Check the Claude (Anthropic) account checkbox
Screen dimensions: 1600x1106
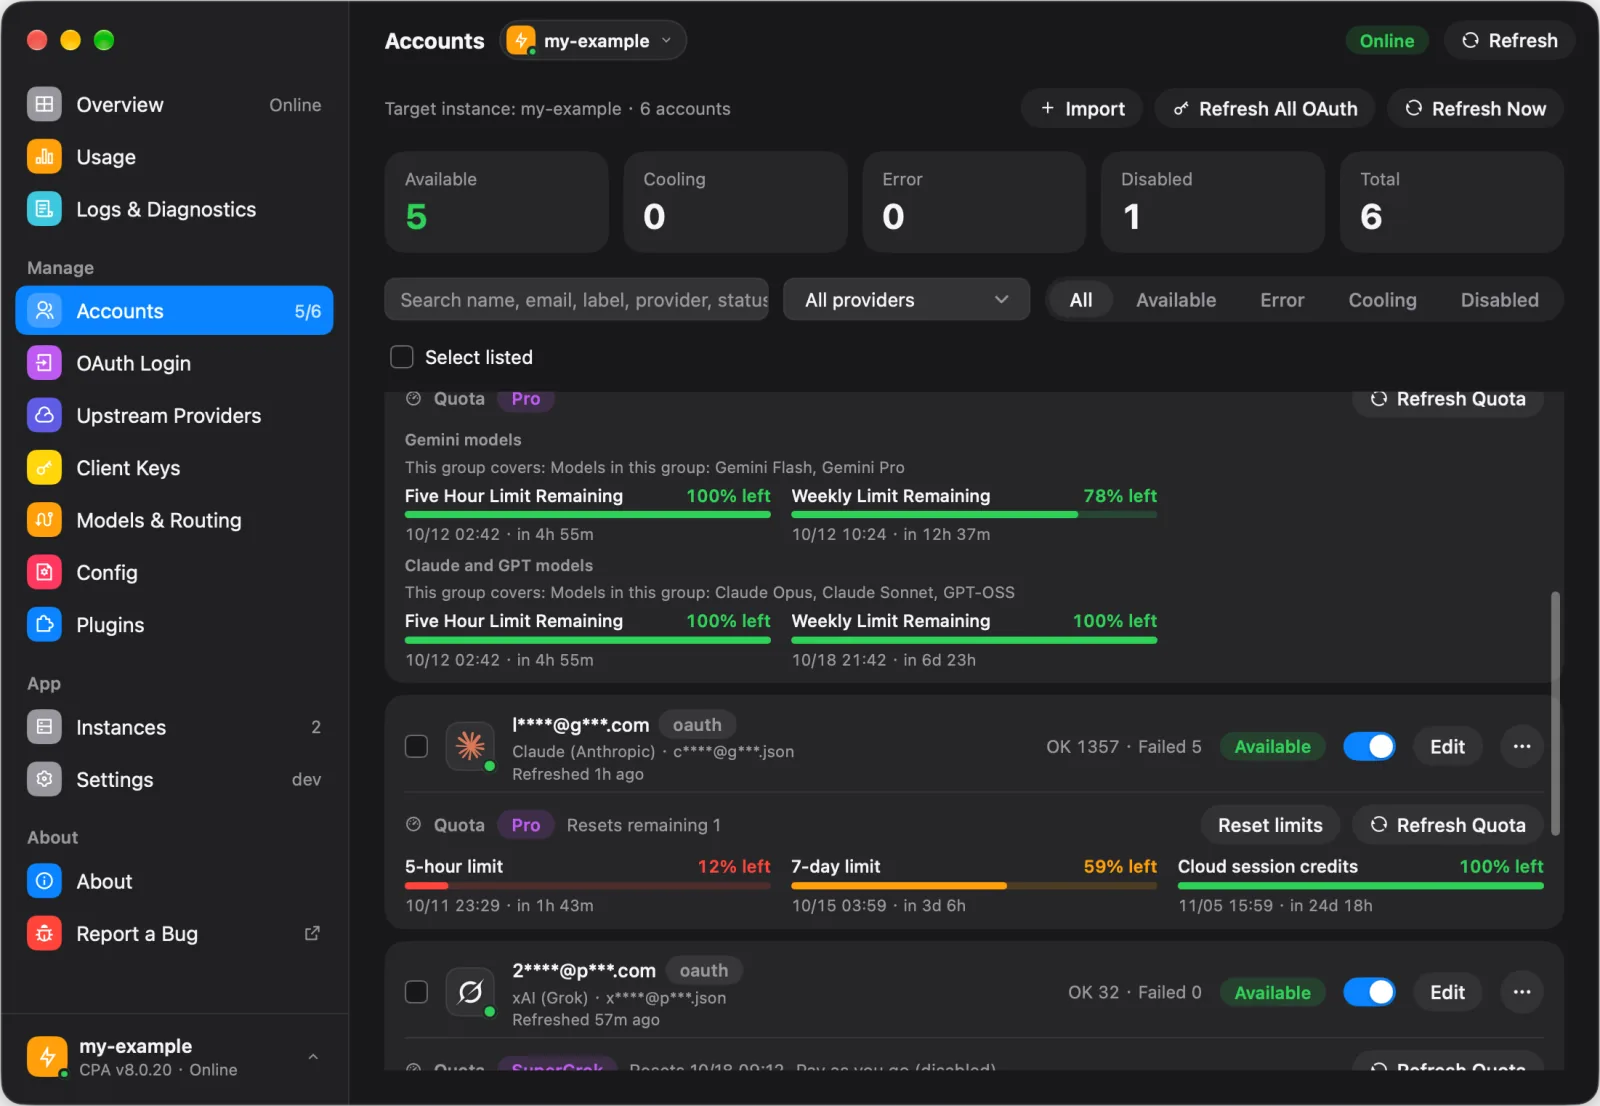pos(416,746)
